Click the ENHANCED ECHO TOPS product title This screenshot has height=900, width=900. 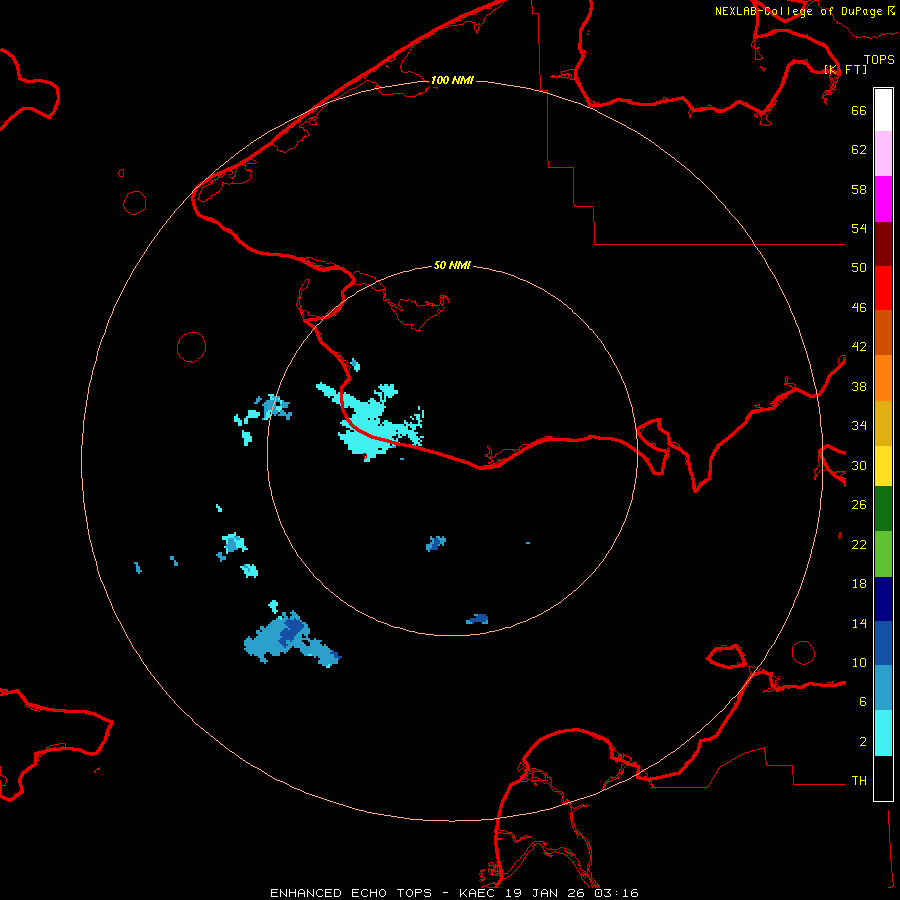(351, 893)
